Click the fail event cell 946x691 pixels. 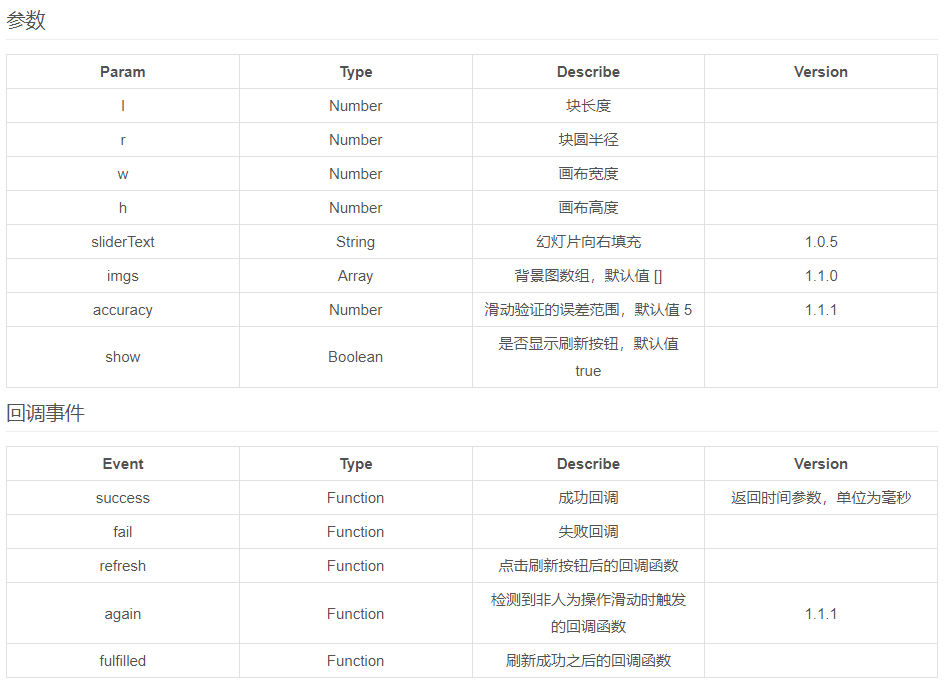click(x=123, y=532)
